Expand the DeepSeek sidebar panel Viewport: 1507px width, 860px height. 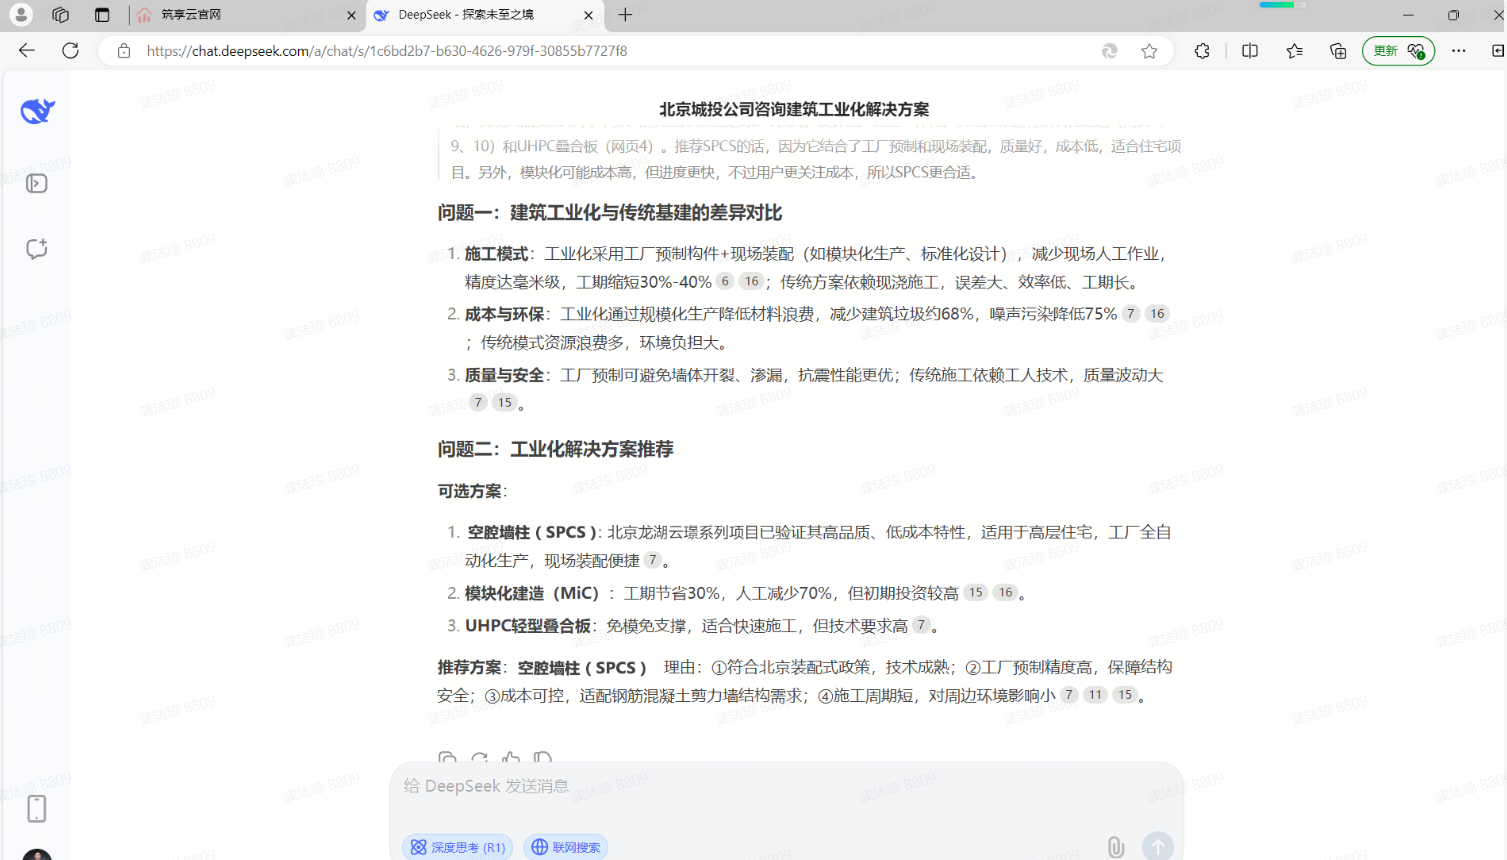click(37, 184)
